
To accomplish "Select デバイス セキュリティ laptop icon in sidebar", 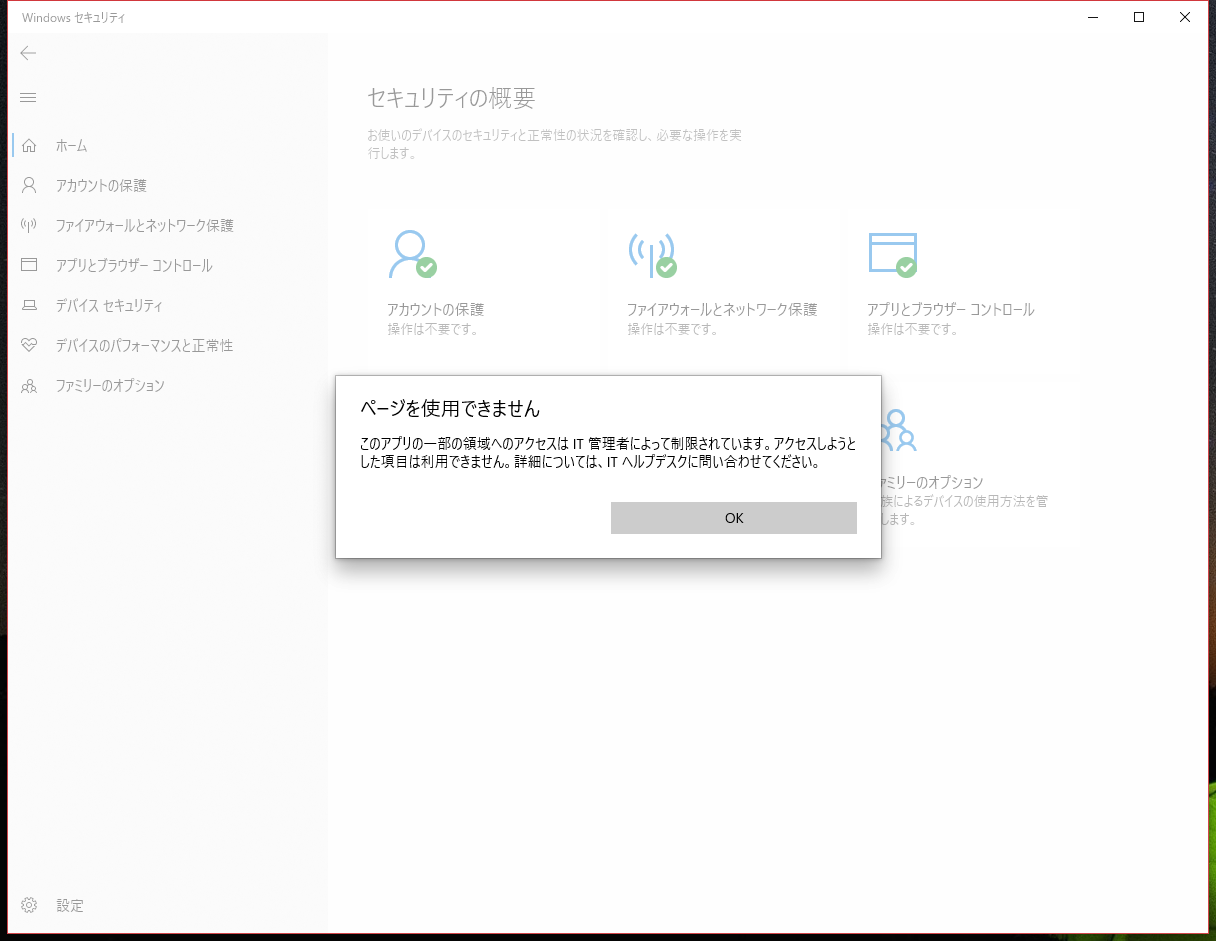I will (29, 305).
